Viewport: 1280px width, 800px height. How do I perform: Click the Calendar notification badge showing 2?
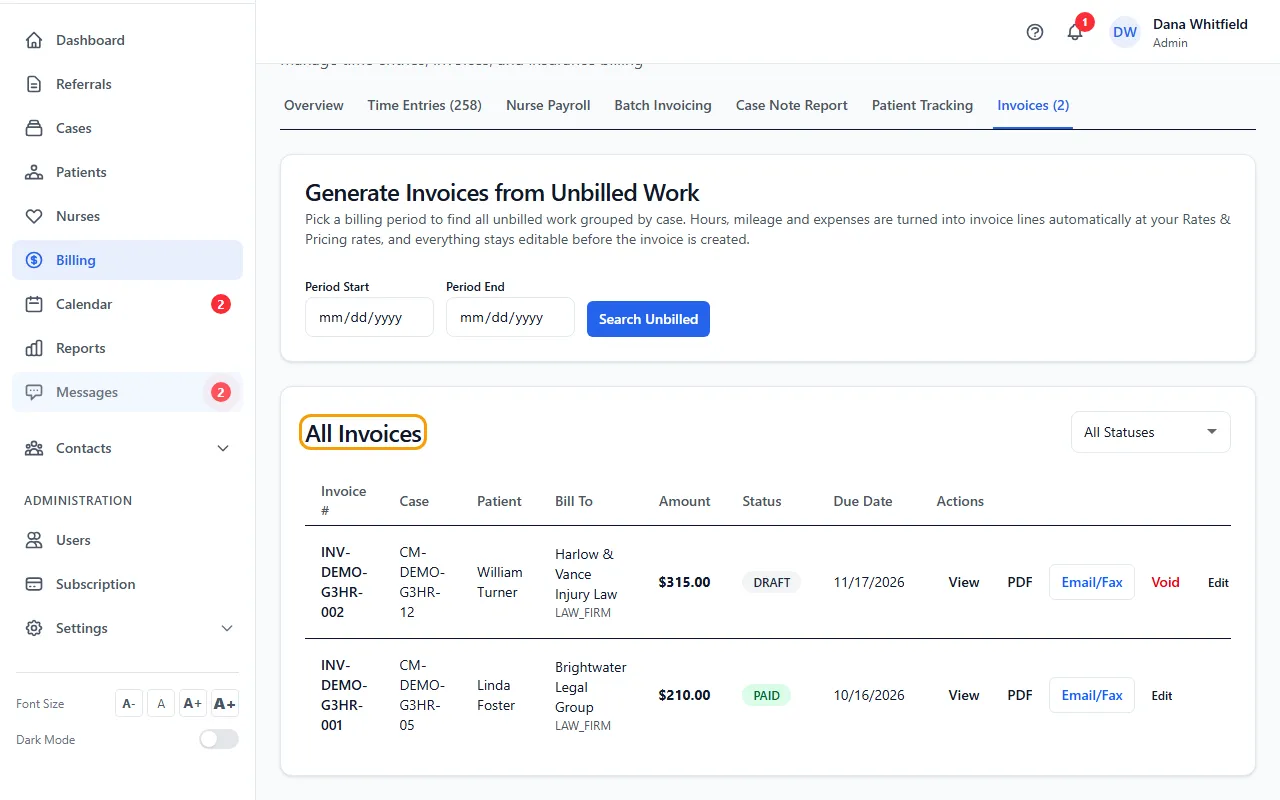click(x=221, y=304)
